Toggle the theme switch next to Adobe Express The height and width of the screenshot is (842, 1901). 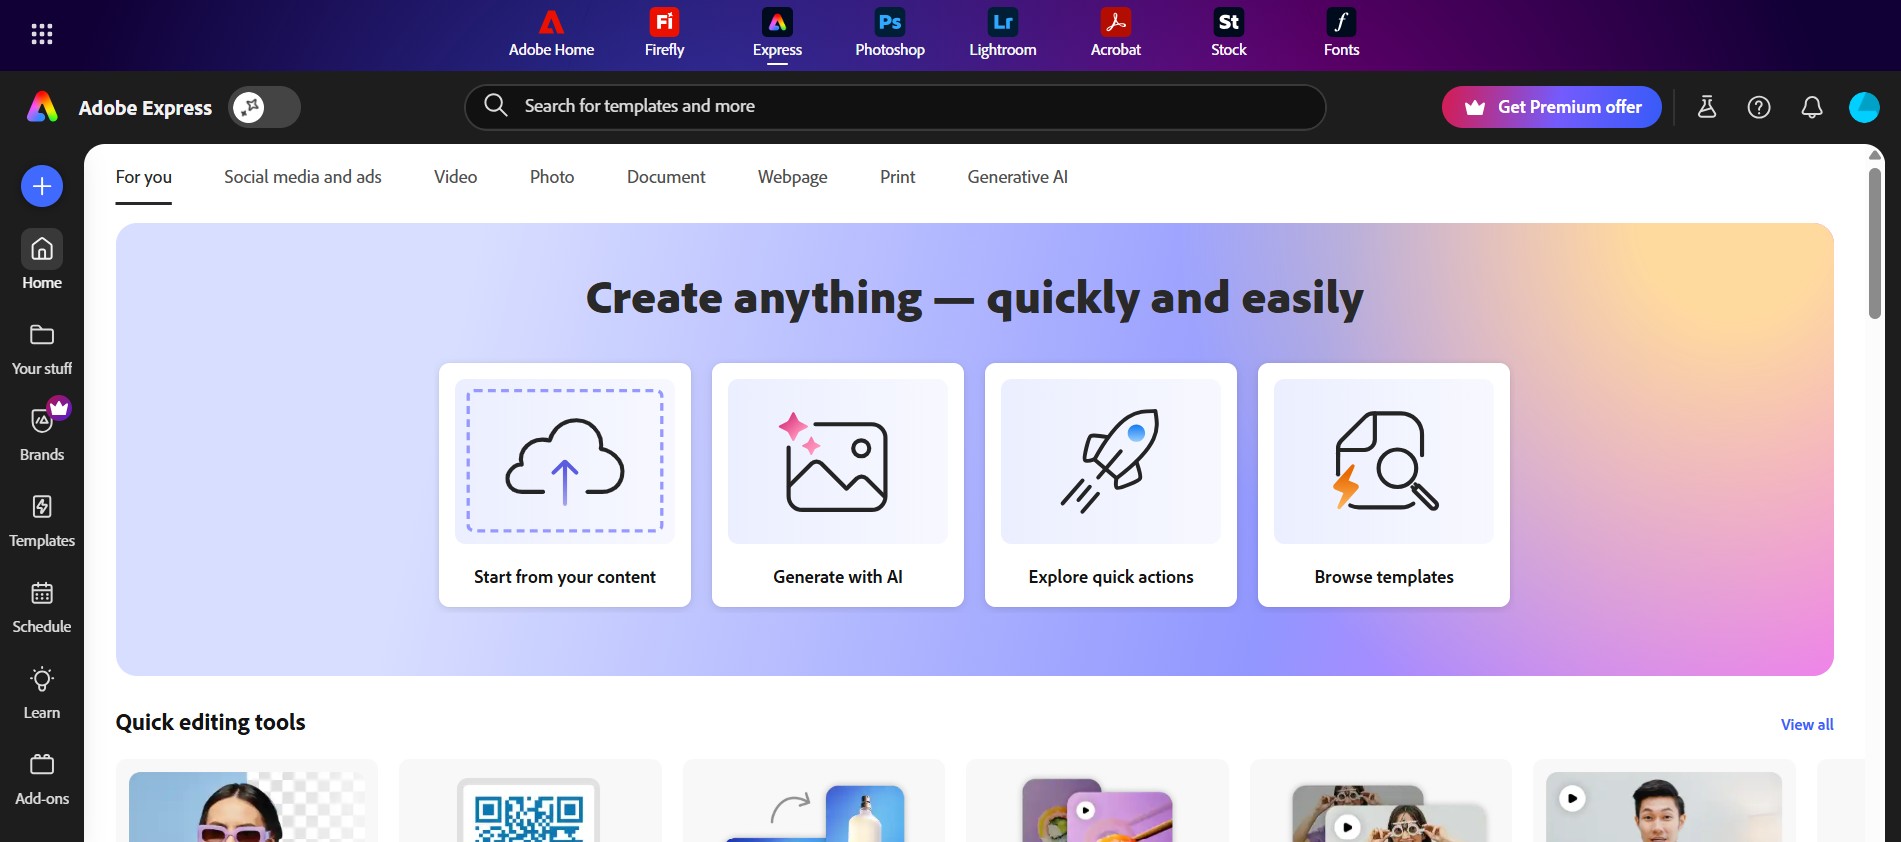(265, 107)
